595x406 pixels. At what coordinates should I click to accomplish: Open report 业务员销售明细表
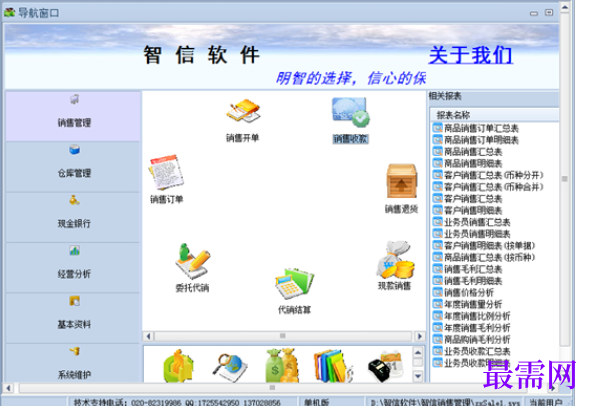click(477, 234)
